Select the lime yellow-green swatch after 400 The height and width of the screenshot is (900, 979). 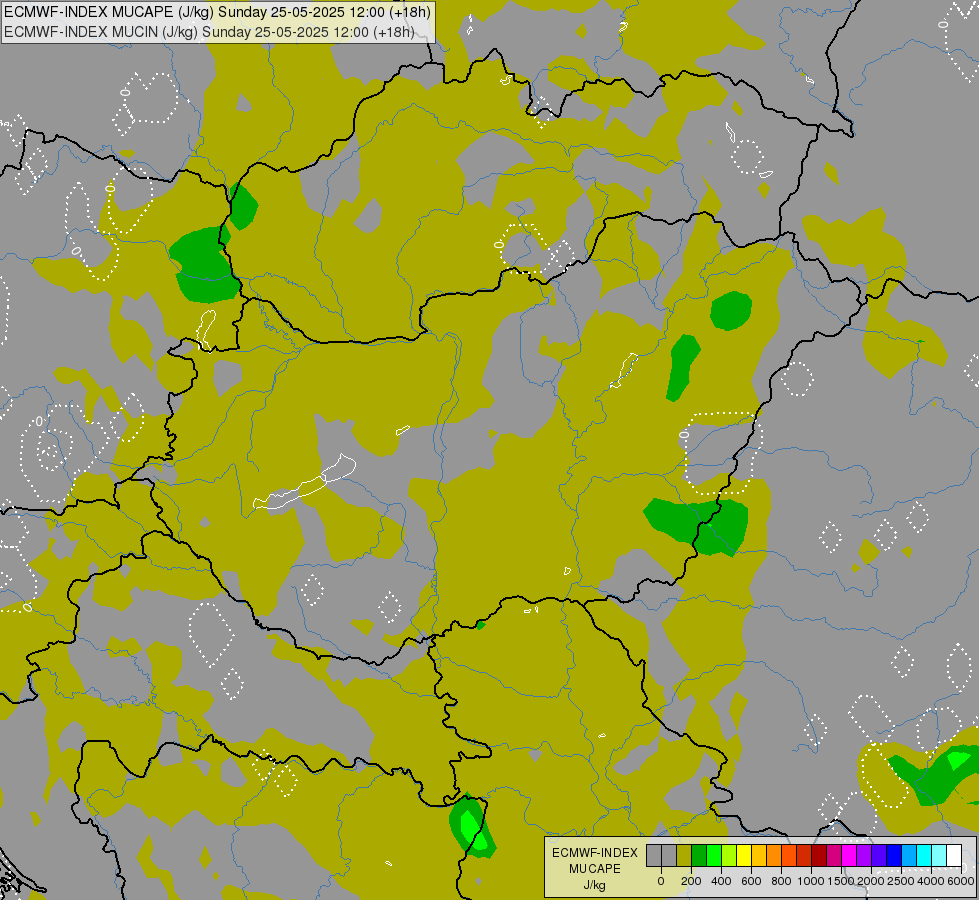(729, 856)
